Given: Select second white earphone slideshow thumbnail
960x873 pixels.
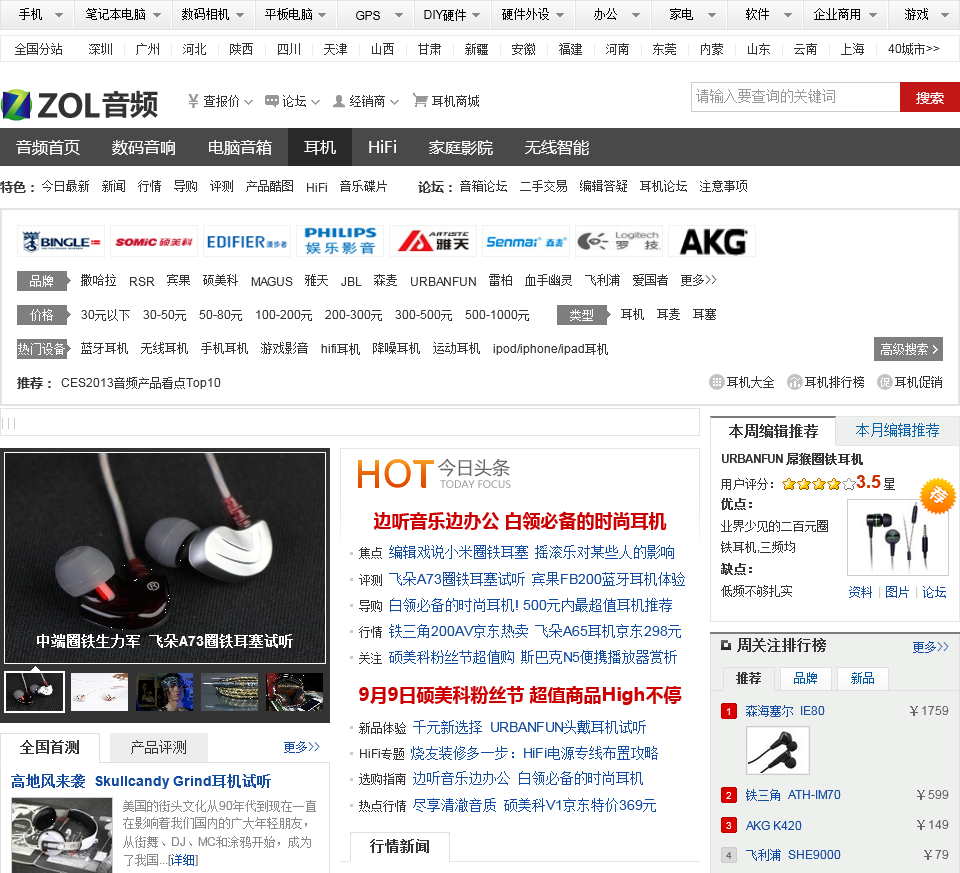Looking at the screenshot, I should (99, 692).
